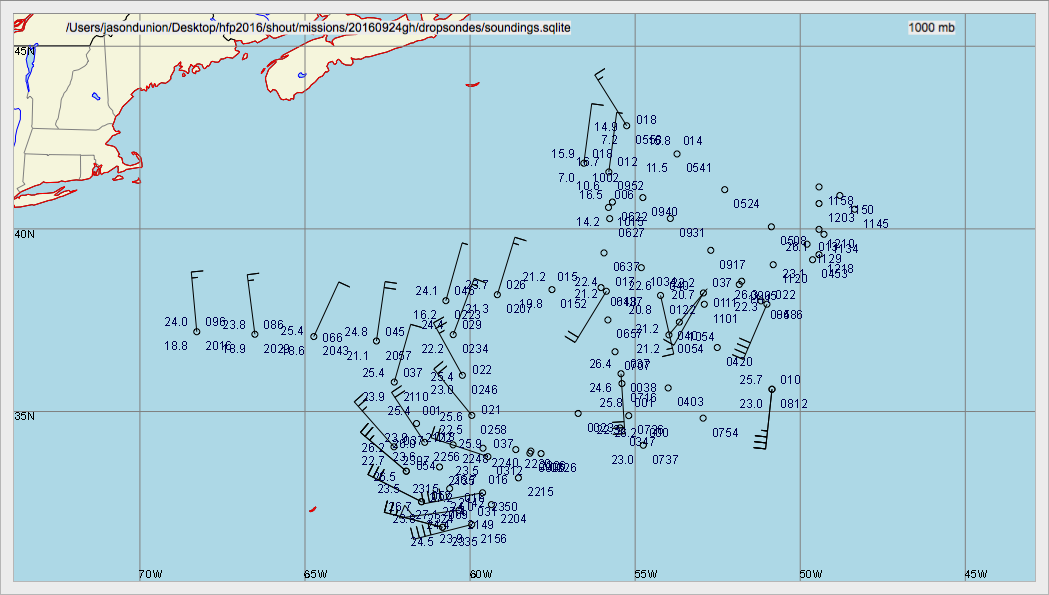This screenshot has width=1049, height=595.
Task: Click the 0234 time label
Action: 475,349
